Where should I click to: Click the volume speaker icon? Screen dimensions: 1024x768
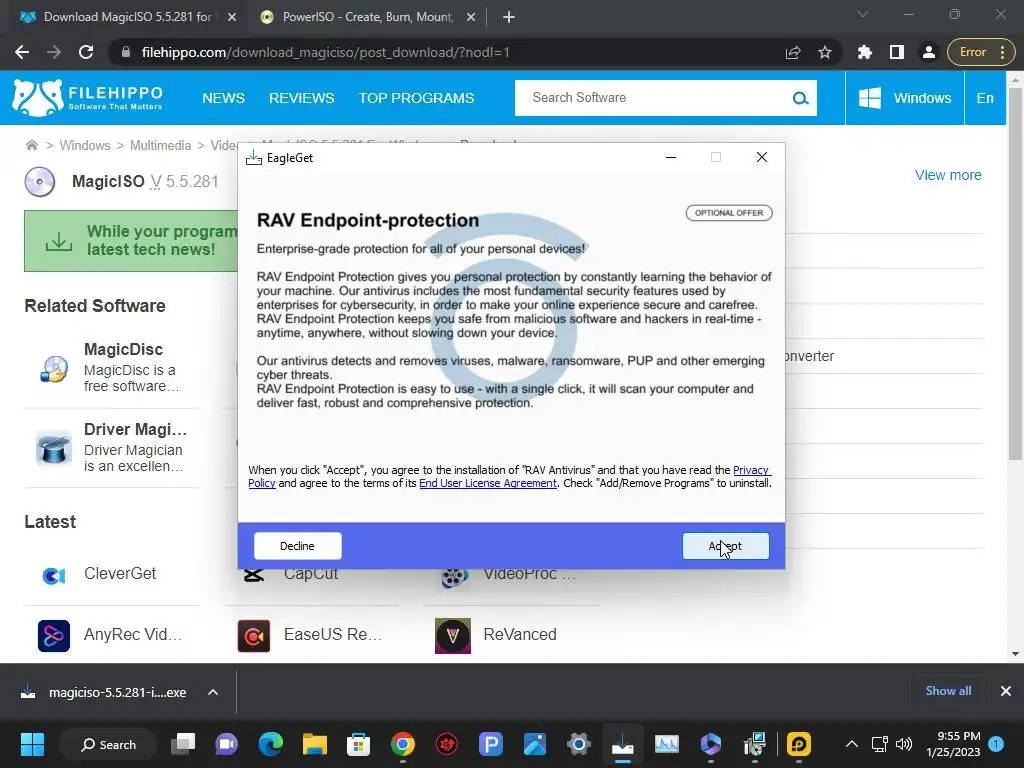click(x=904, y=744)
